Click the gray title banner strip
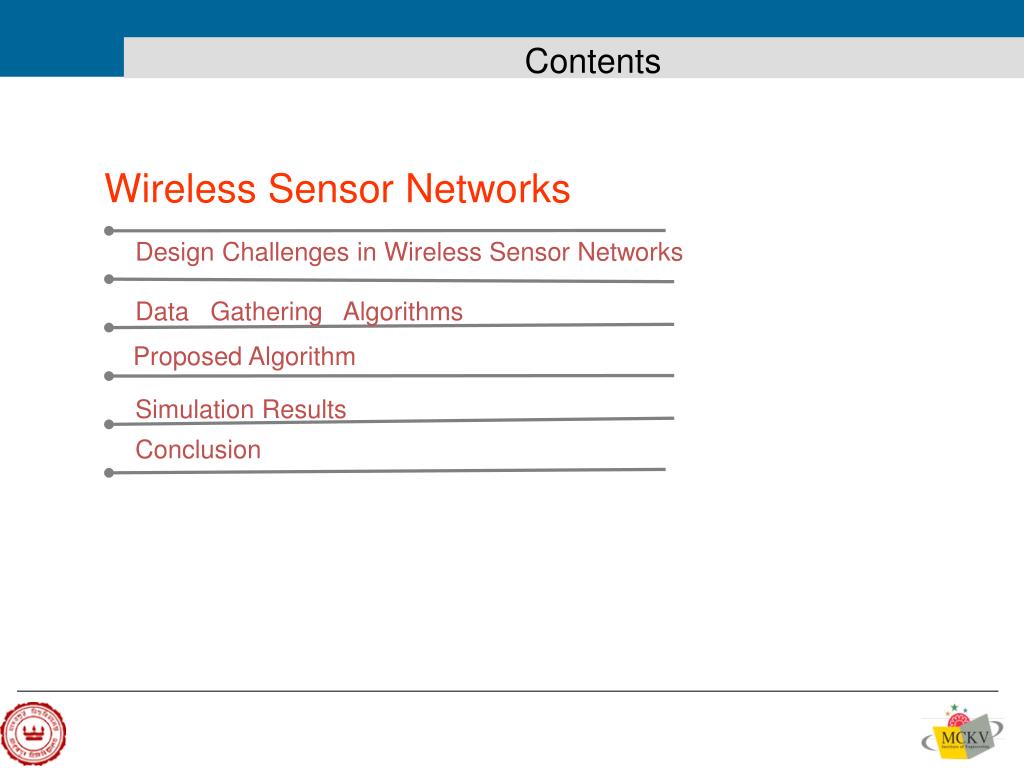Viewport: 1024px width, 768px height. pyautogui.click(x=574, y=57)
